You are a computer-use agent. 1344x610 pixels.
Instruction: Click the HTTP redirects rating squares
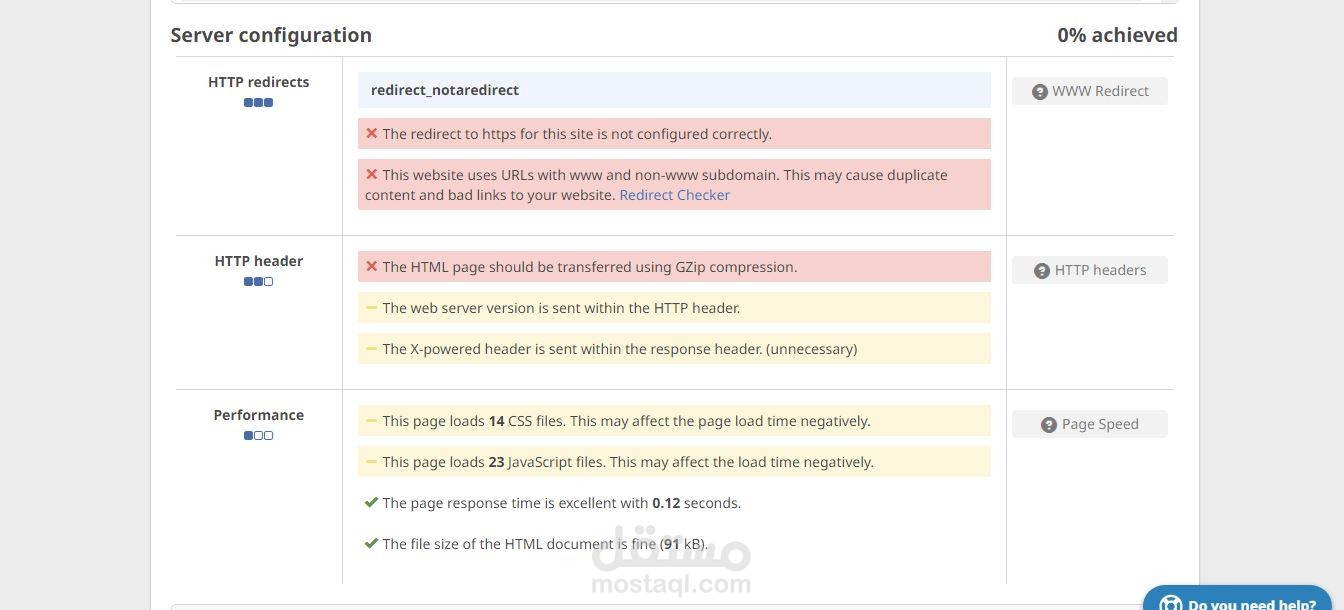pyautogui.click(x=258, y=102)
